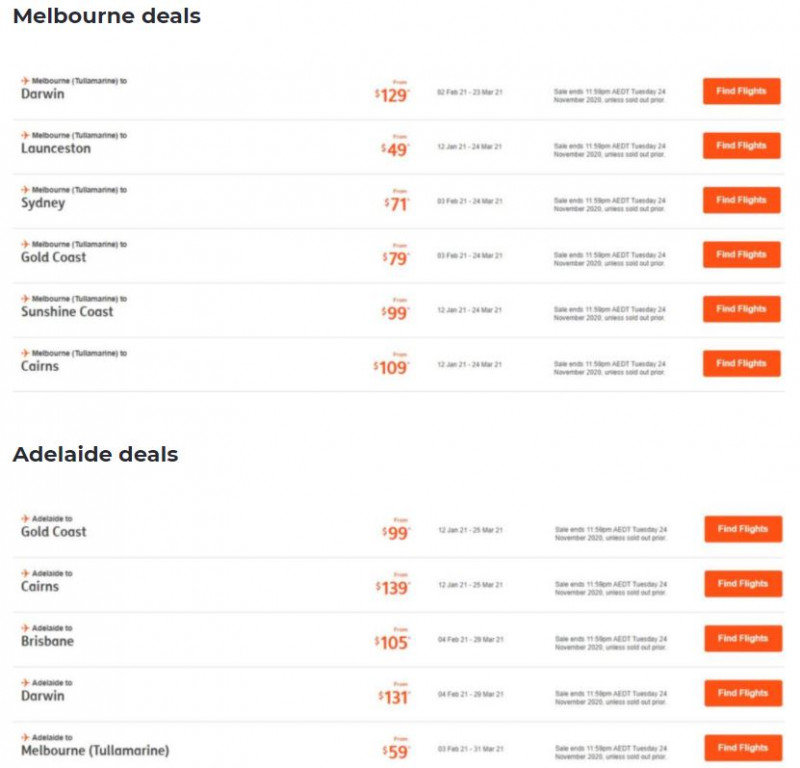Find flights for the $49 Launceston deal
800x768 pixels.
[x=741, y=146]
